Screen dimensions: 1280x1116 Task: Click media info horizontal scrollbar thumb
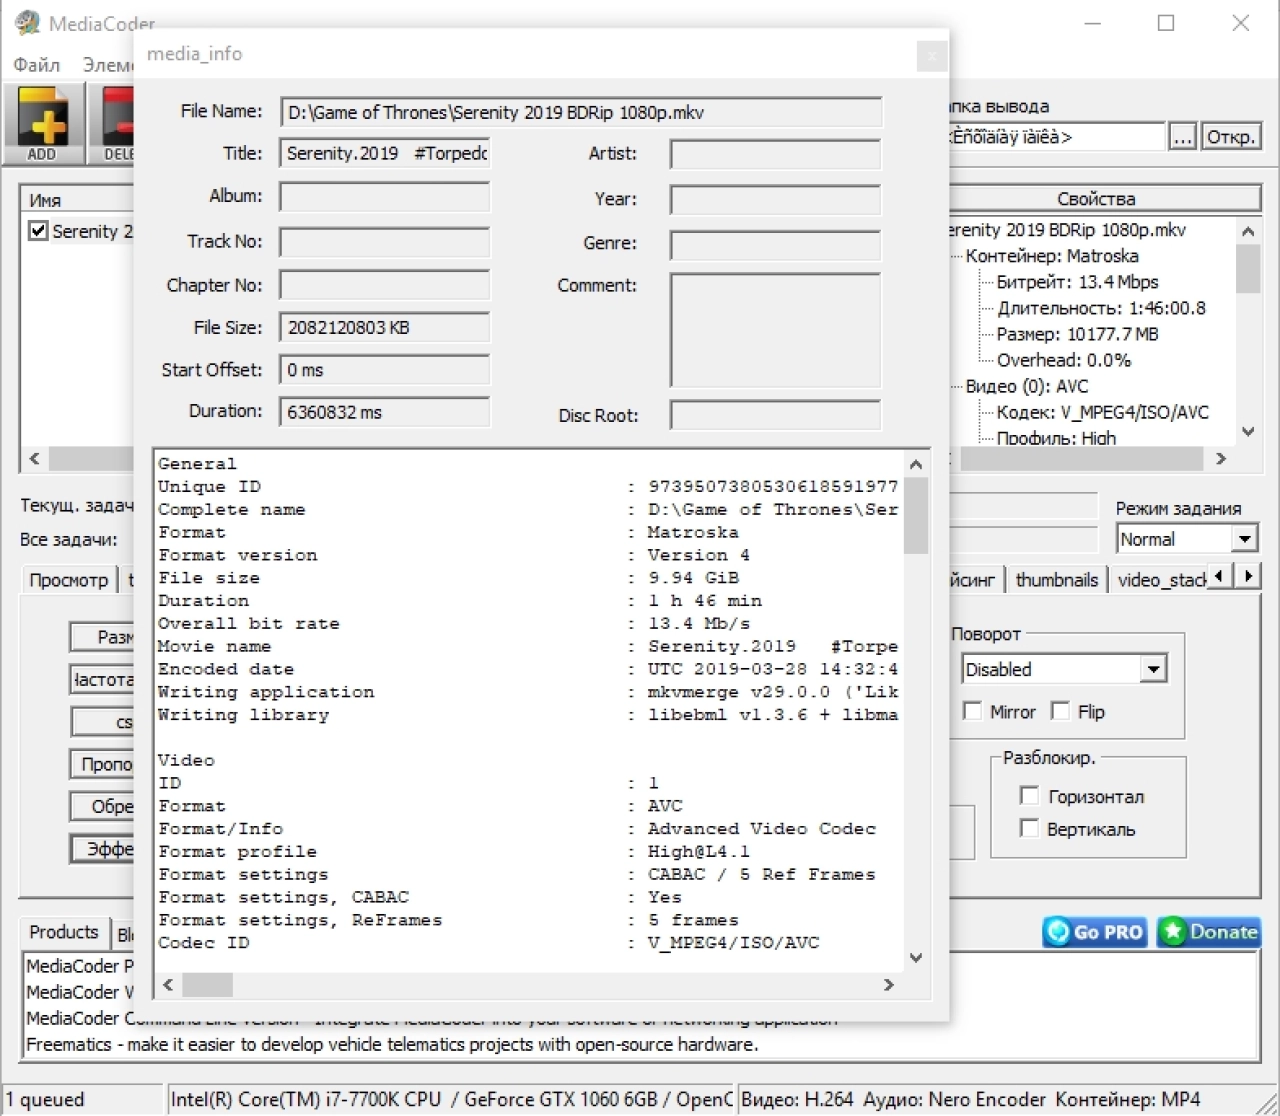point(207,985)
